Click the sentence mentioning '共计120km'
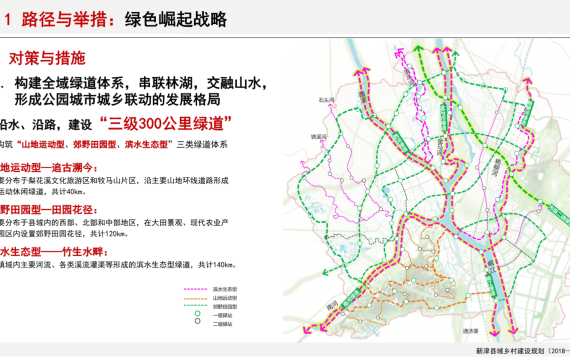 [x=115, y=228]
